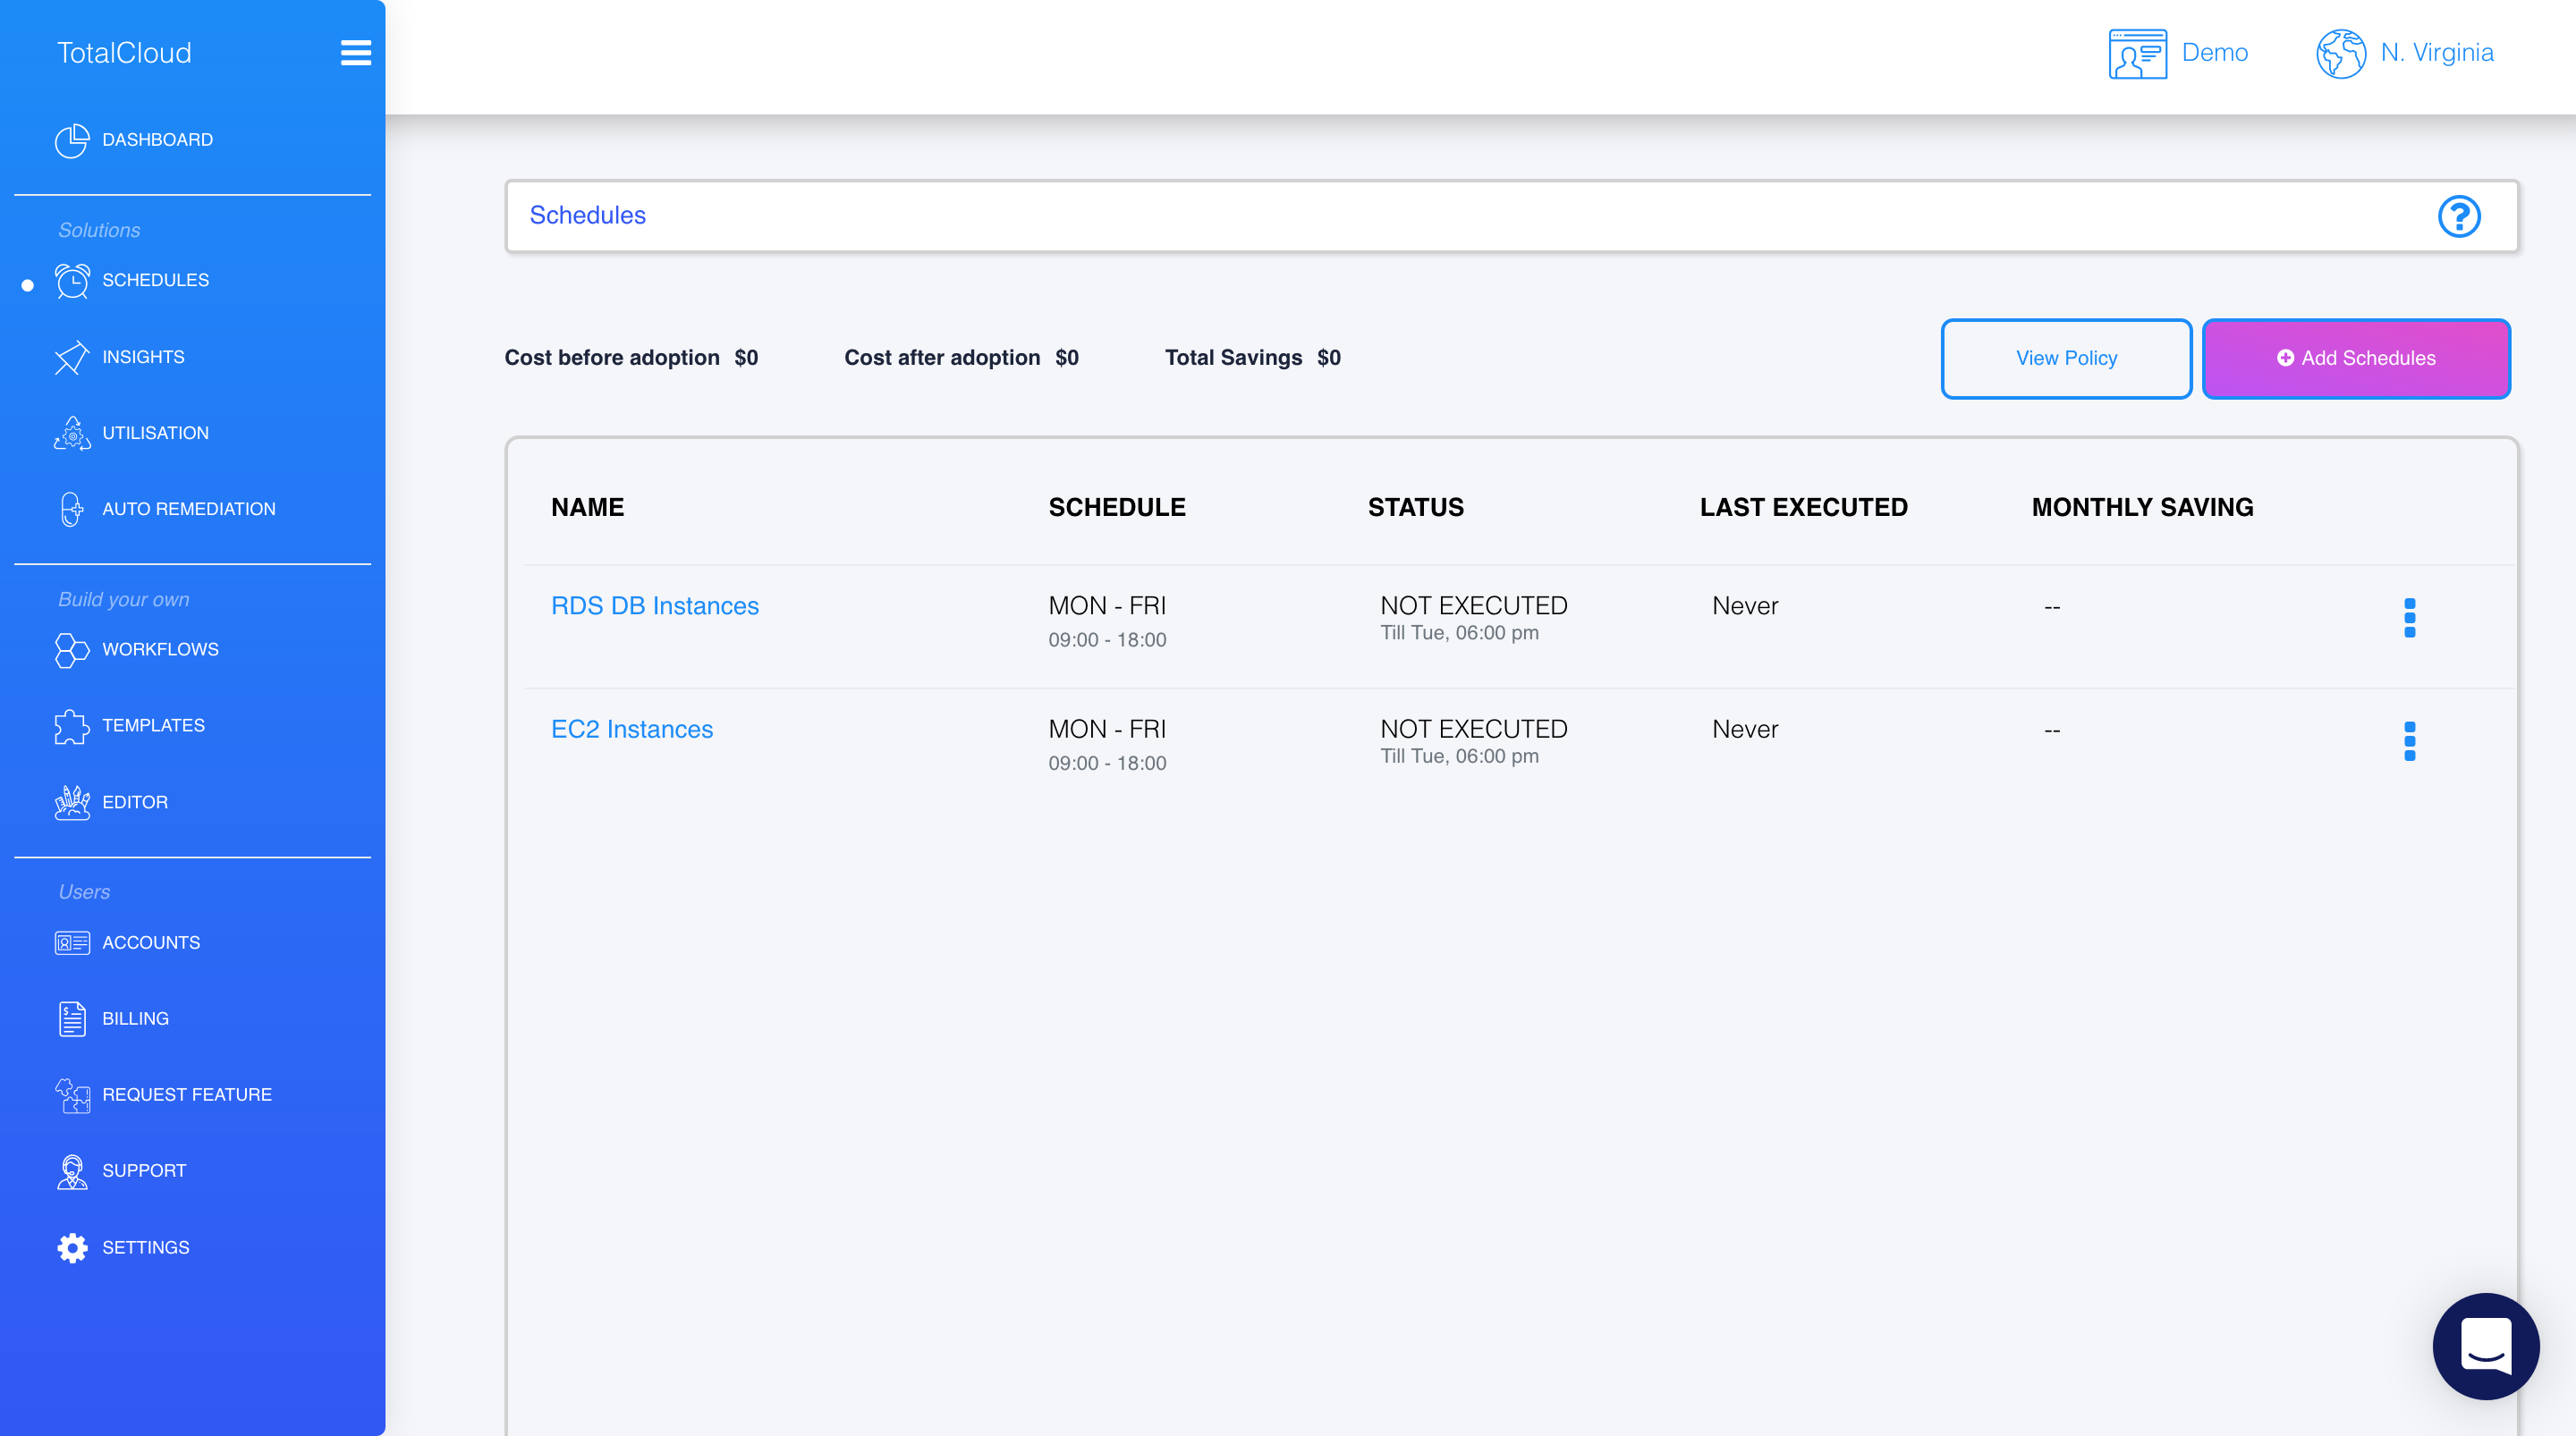Click the Utilisation recycle gear icon

point(72,434)
